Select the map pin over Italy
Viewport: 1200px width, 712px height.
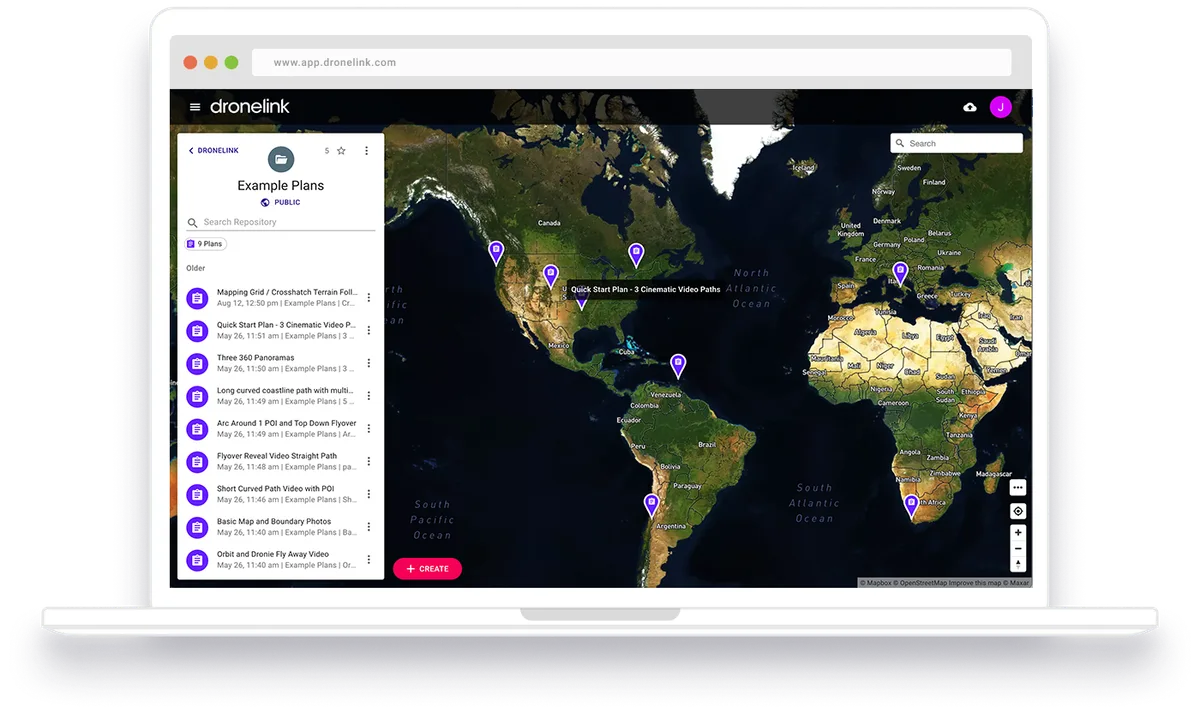[900, 273]
